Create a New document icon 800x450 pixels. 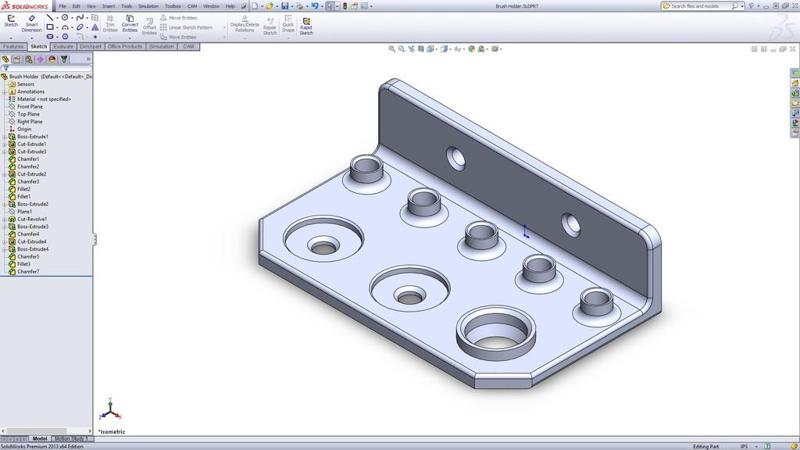[x=255, y=6]
